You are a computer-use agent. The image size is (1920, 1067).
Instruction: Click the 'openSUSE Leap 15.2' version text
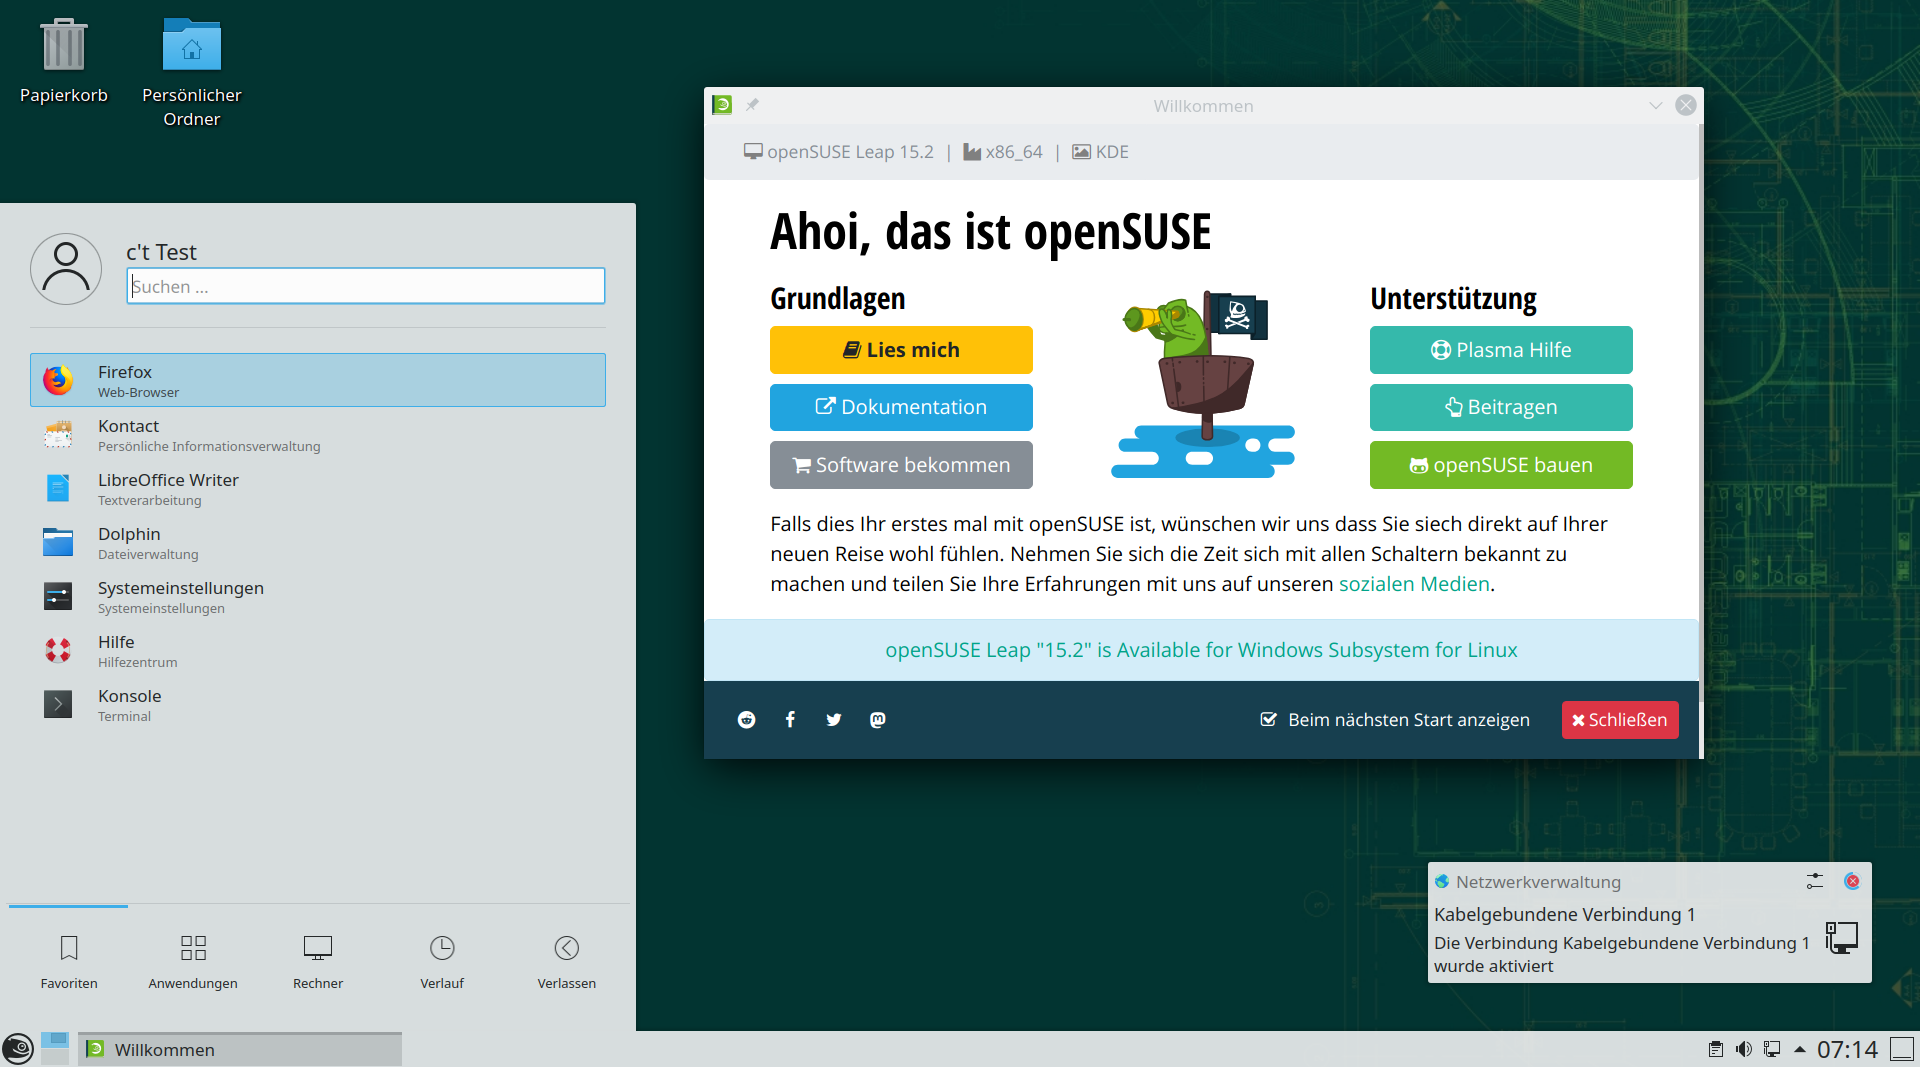(850, 152)
